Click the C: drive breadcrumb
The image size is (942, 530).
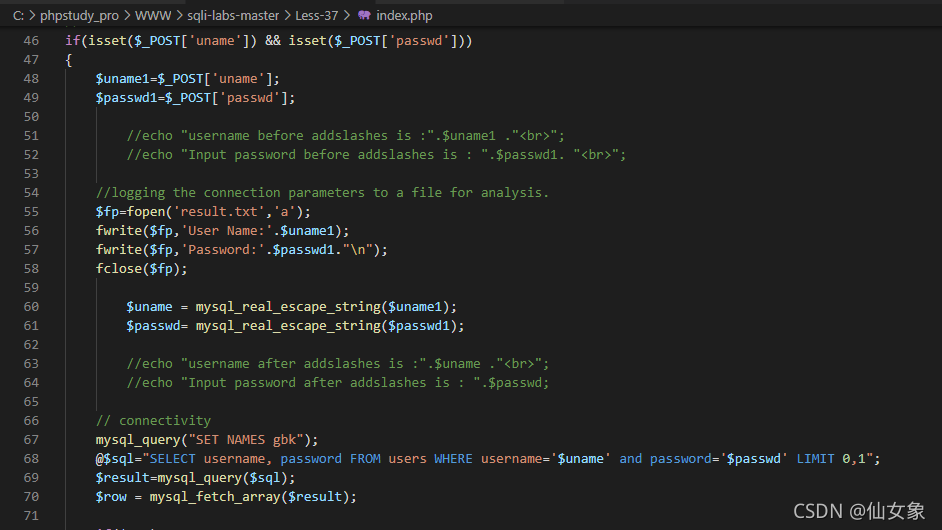[x=18, y=16]
